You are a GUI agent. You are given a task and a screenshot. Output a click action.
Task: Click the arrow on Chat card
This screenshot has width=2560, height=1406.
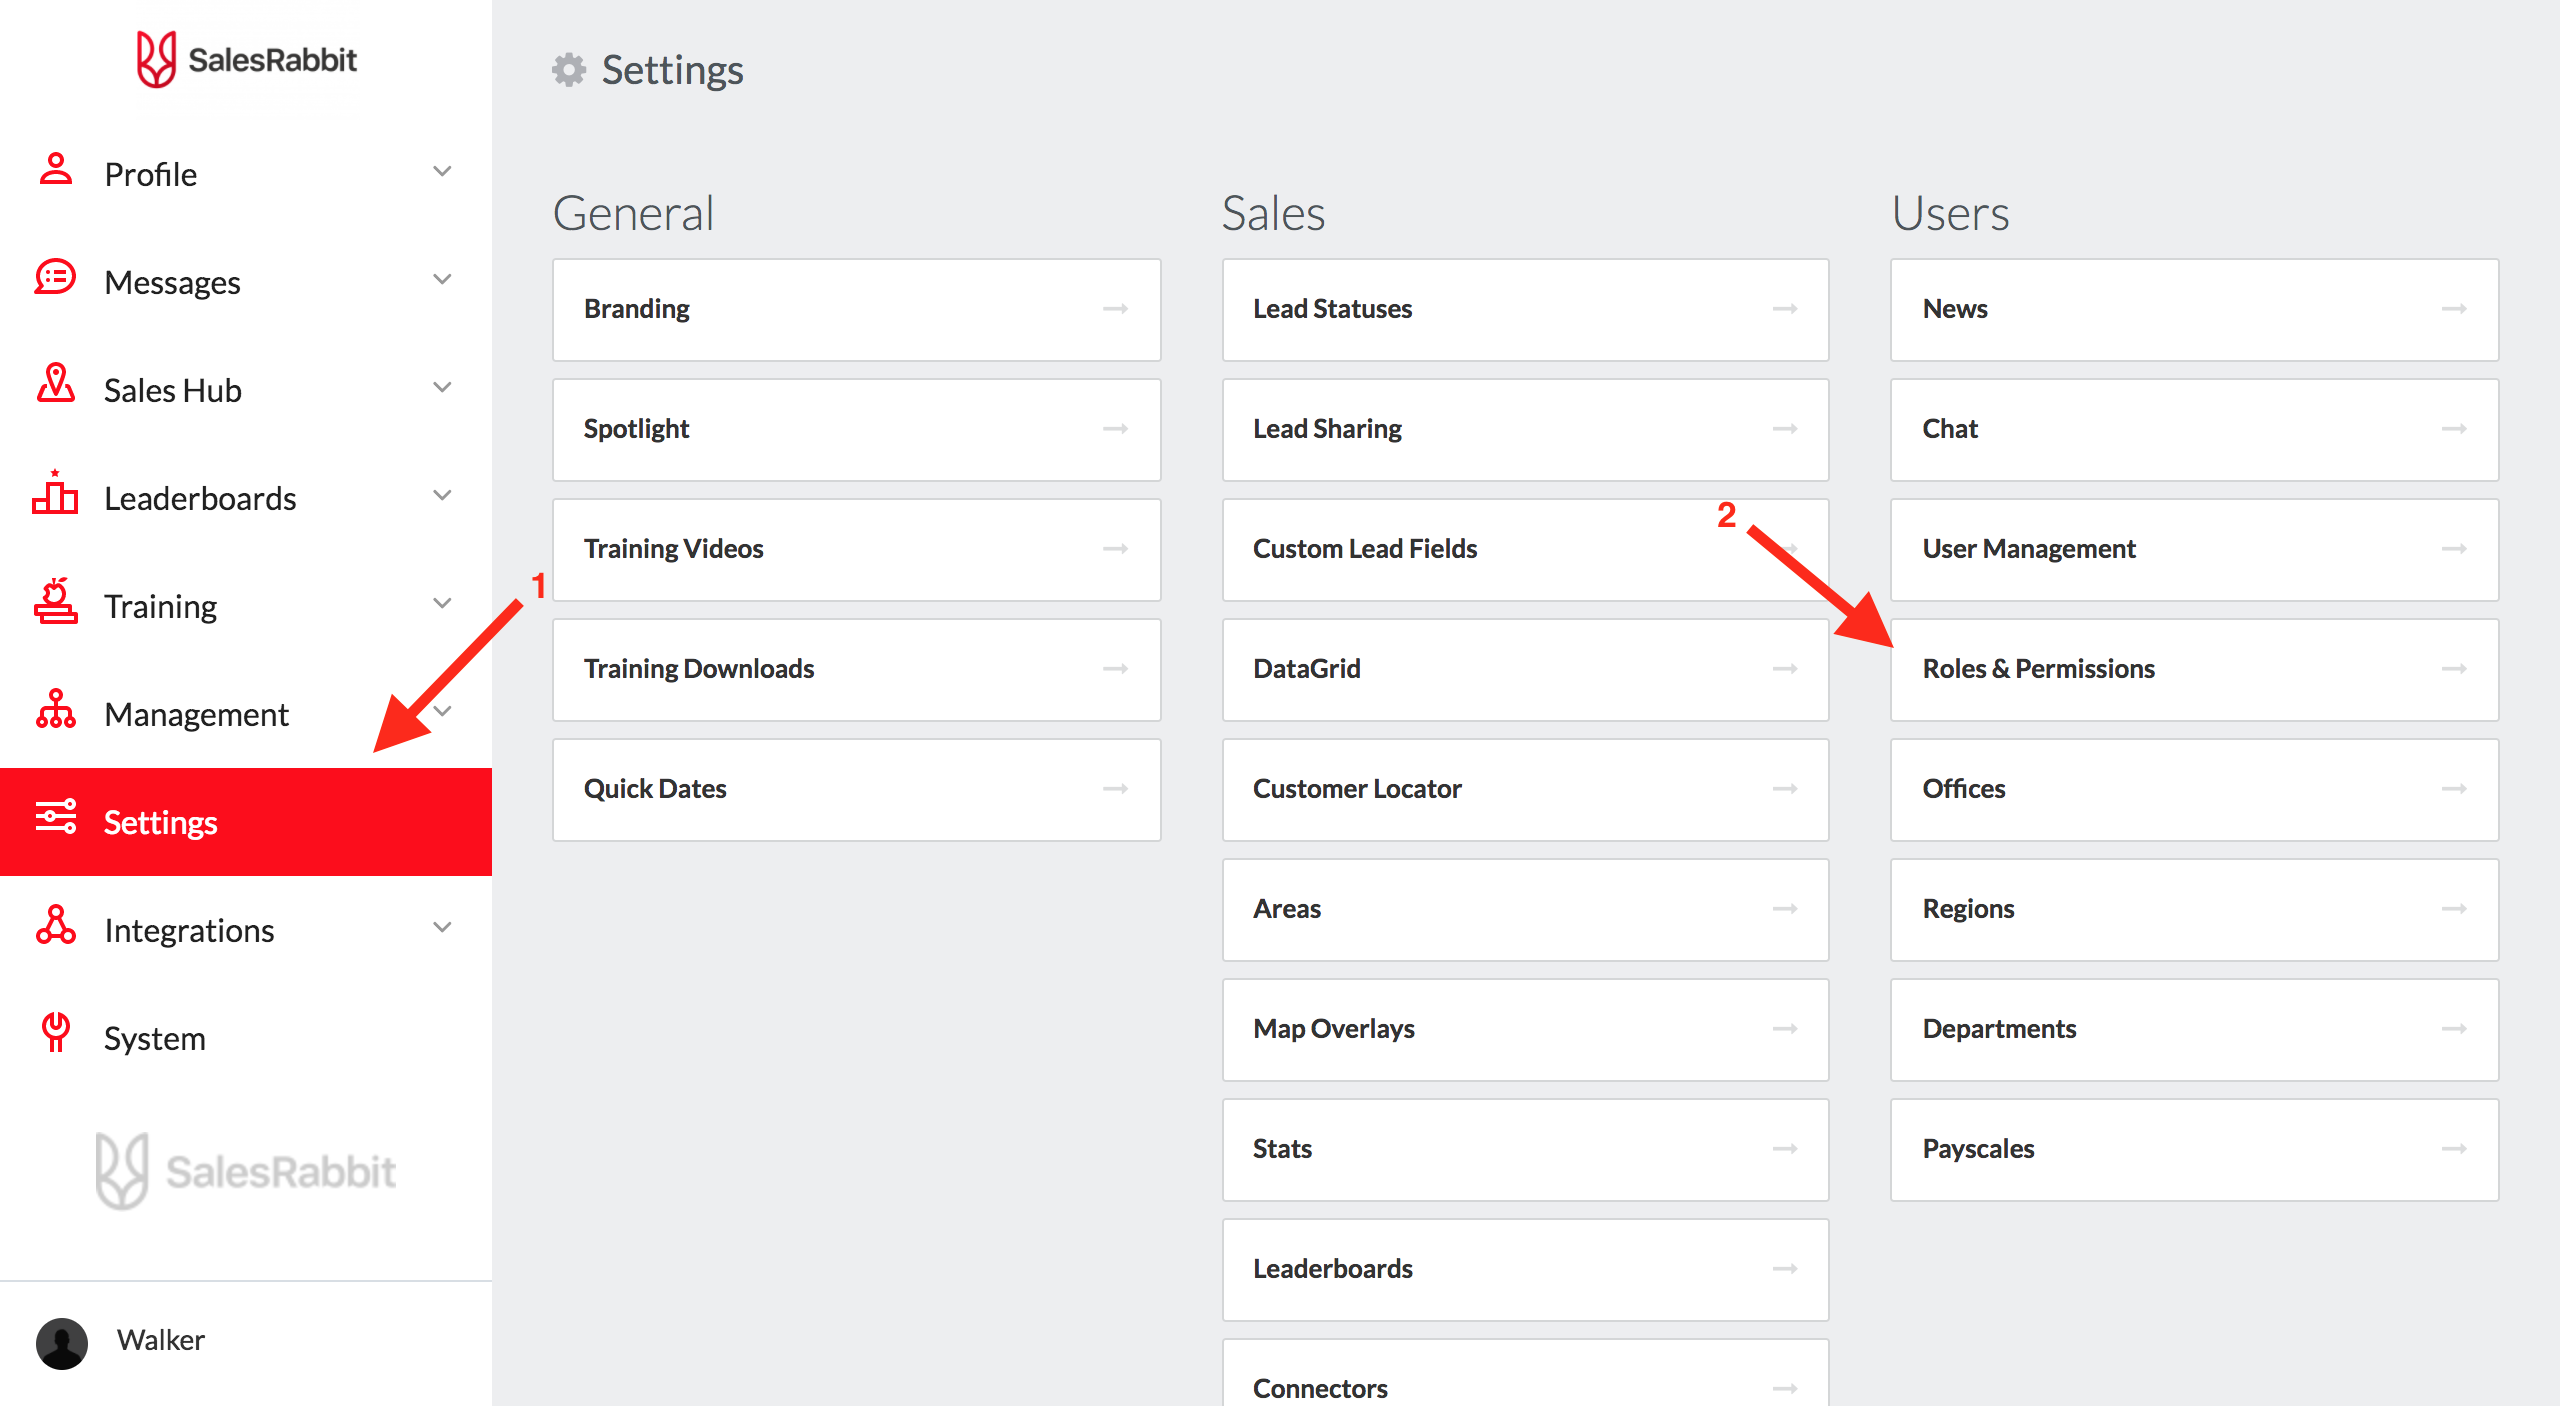pyautogui.click(x=2454, y=429)
